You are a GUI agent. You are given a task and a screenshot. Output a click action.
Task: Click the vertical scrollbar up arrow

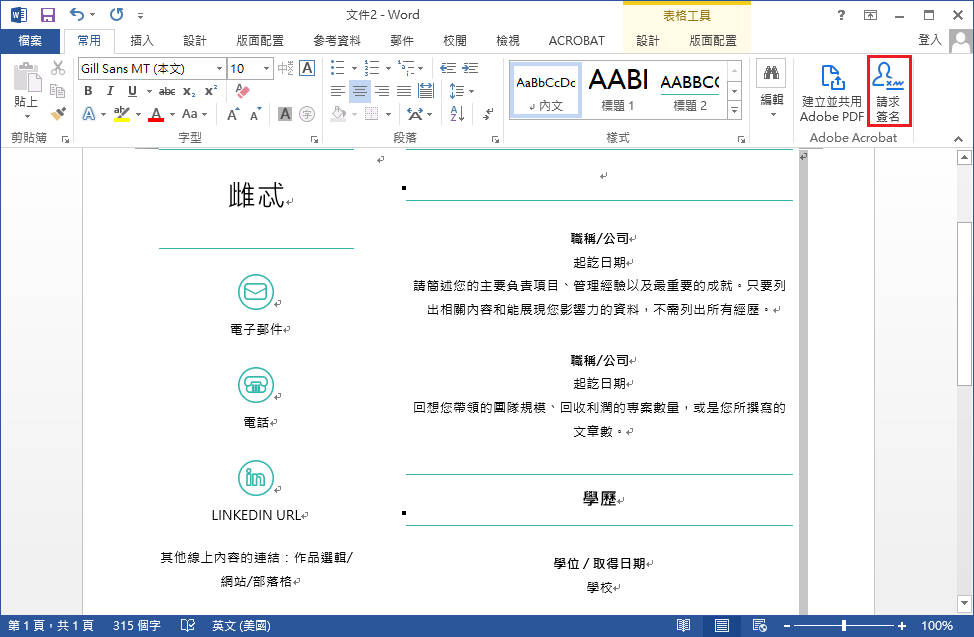pos(962,156)
